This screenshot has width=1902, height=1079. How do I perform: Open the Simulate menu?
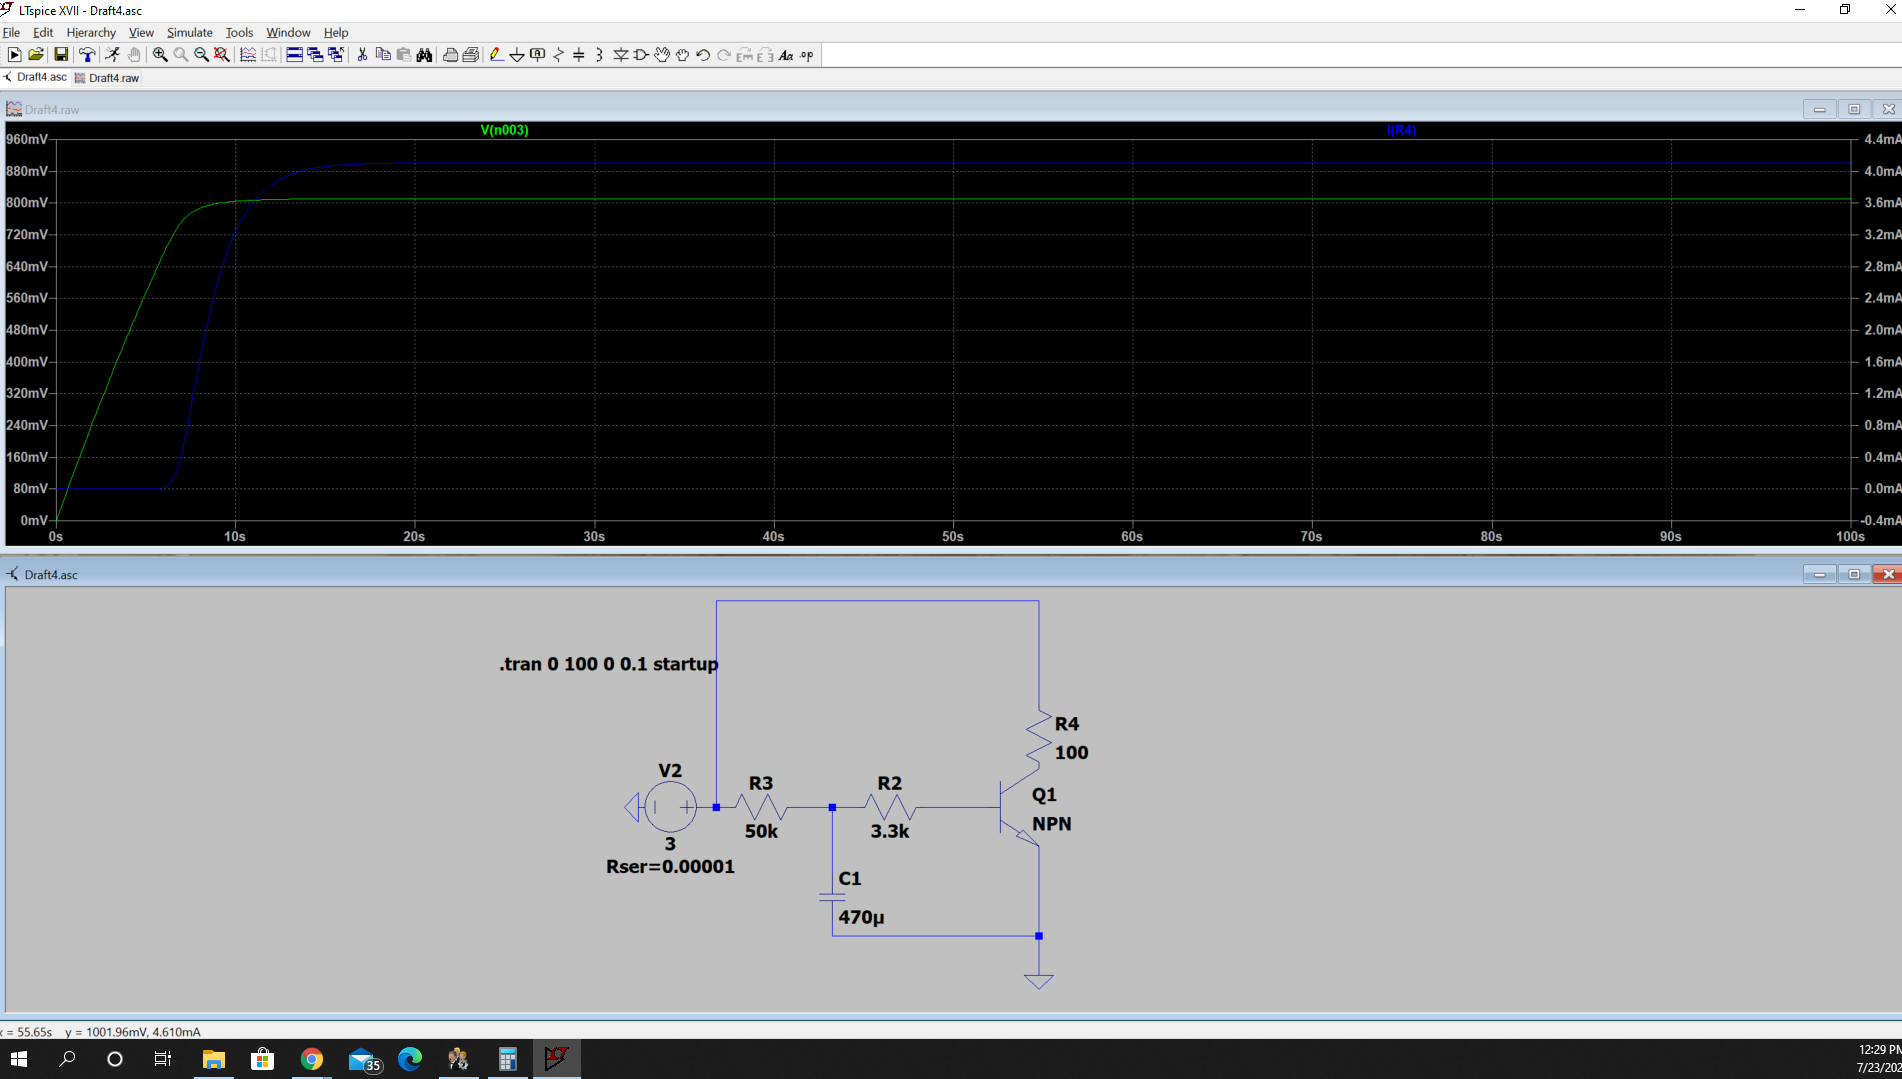pyautogui.click(x=189, y=32)
